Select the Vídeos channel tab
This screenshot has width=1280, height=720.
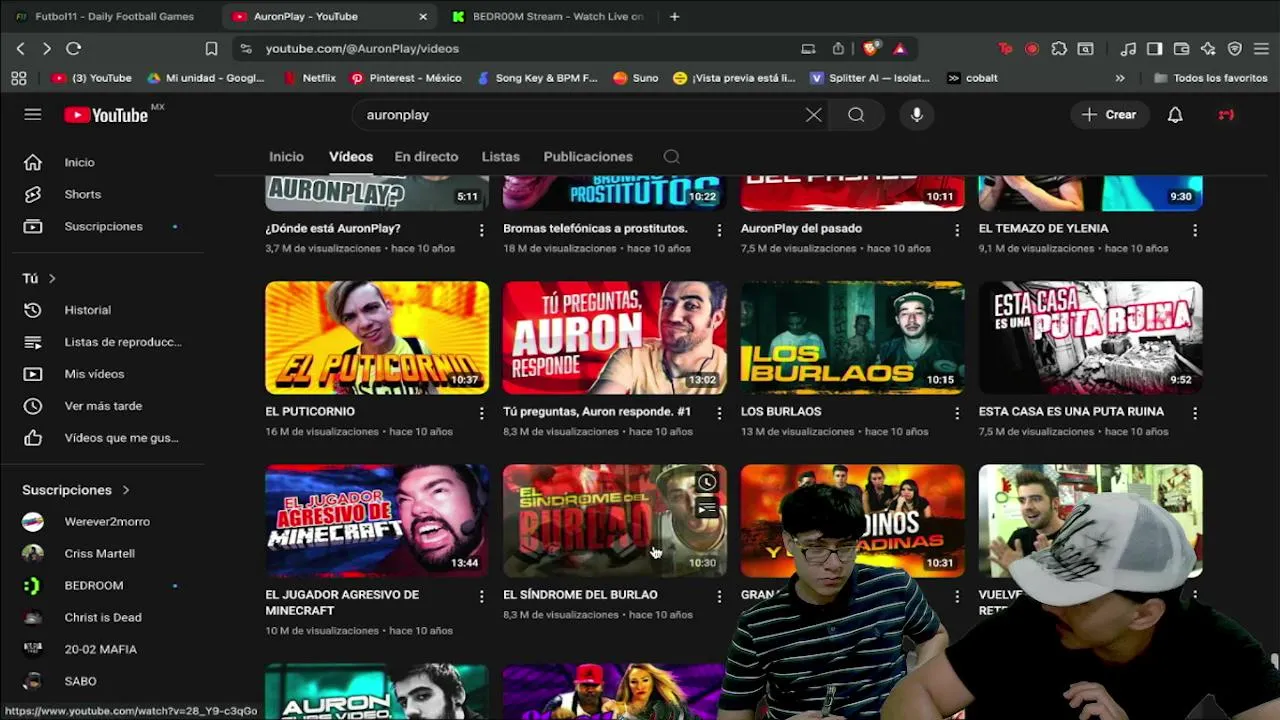click(351, 157)
